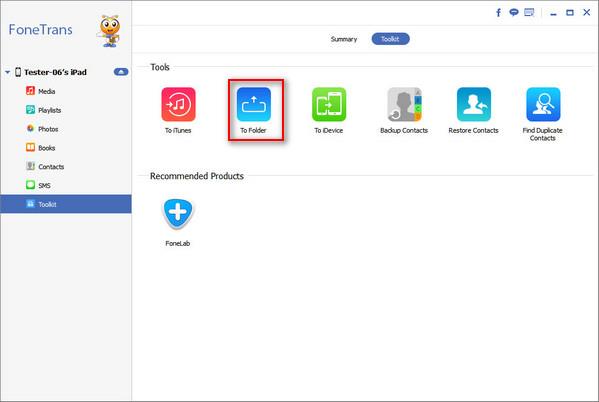The image size is (599, 402).
Task: Switch to the Toolkit tab at top
Action: tap(390, 39)
